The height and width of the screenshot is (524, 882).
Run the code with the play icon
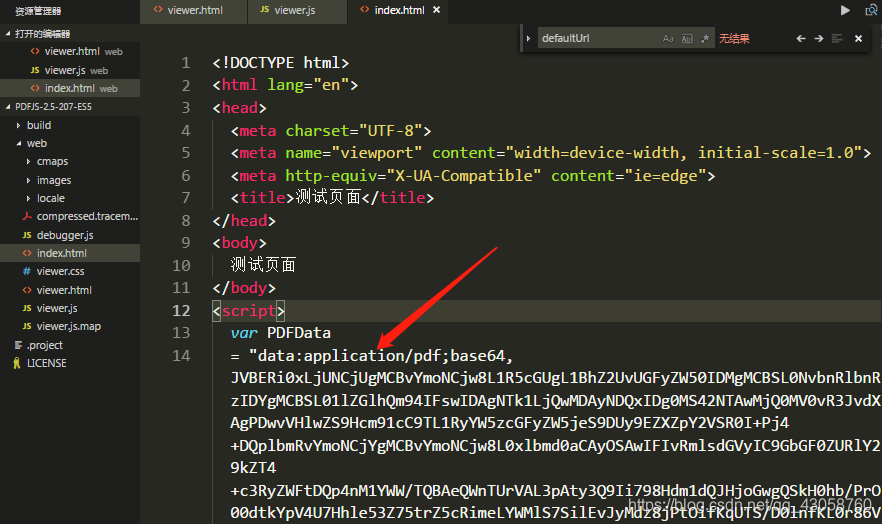tap(845, 10)
